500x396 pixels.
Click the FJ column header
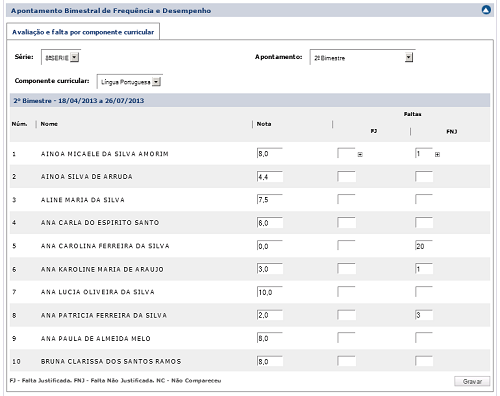374,131
